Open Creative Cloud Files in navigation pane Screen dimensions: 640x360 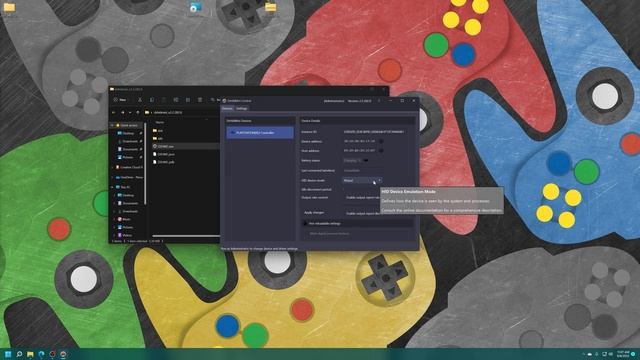click(x=129, y=167)
